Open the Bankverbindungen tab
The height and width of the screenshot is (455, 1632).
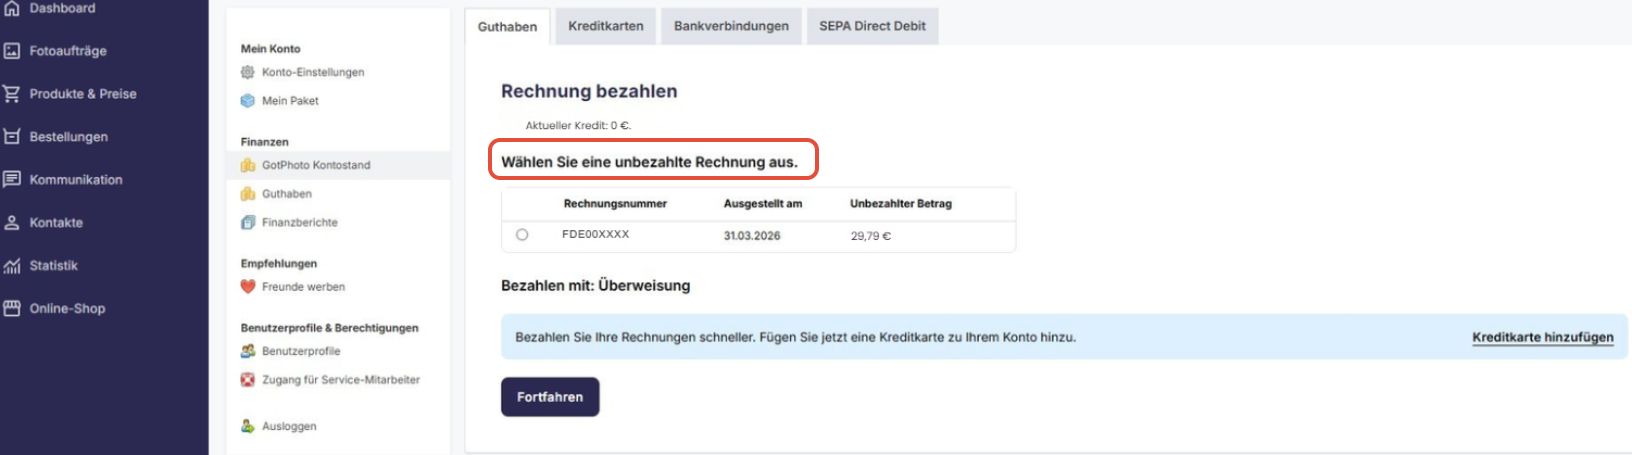[731, 26]
